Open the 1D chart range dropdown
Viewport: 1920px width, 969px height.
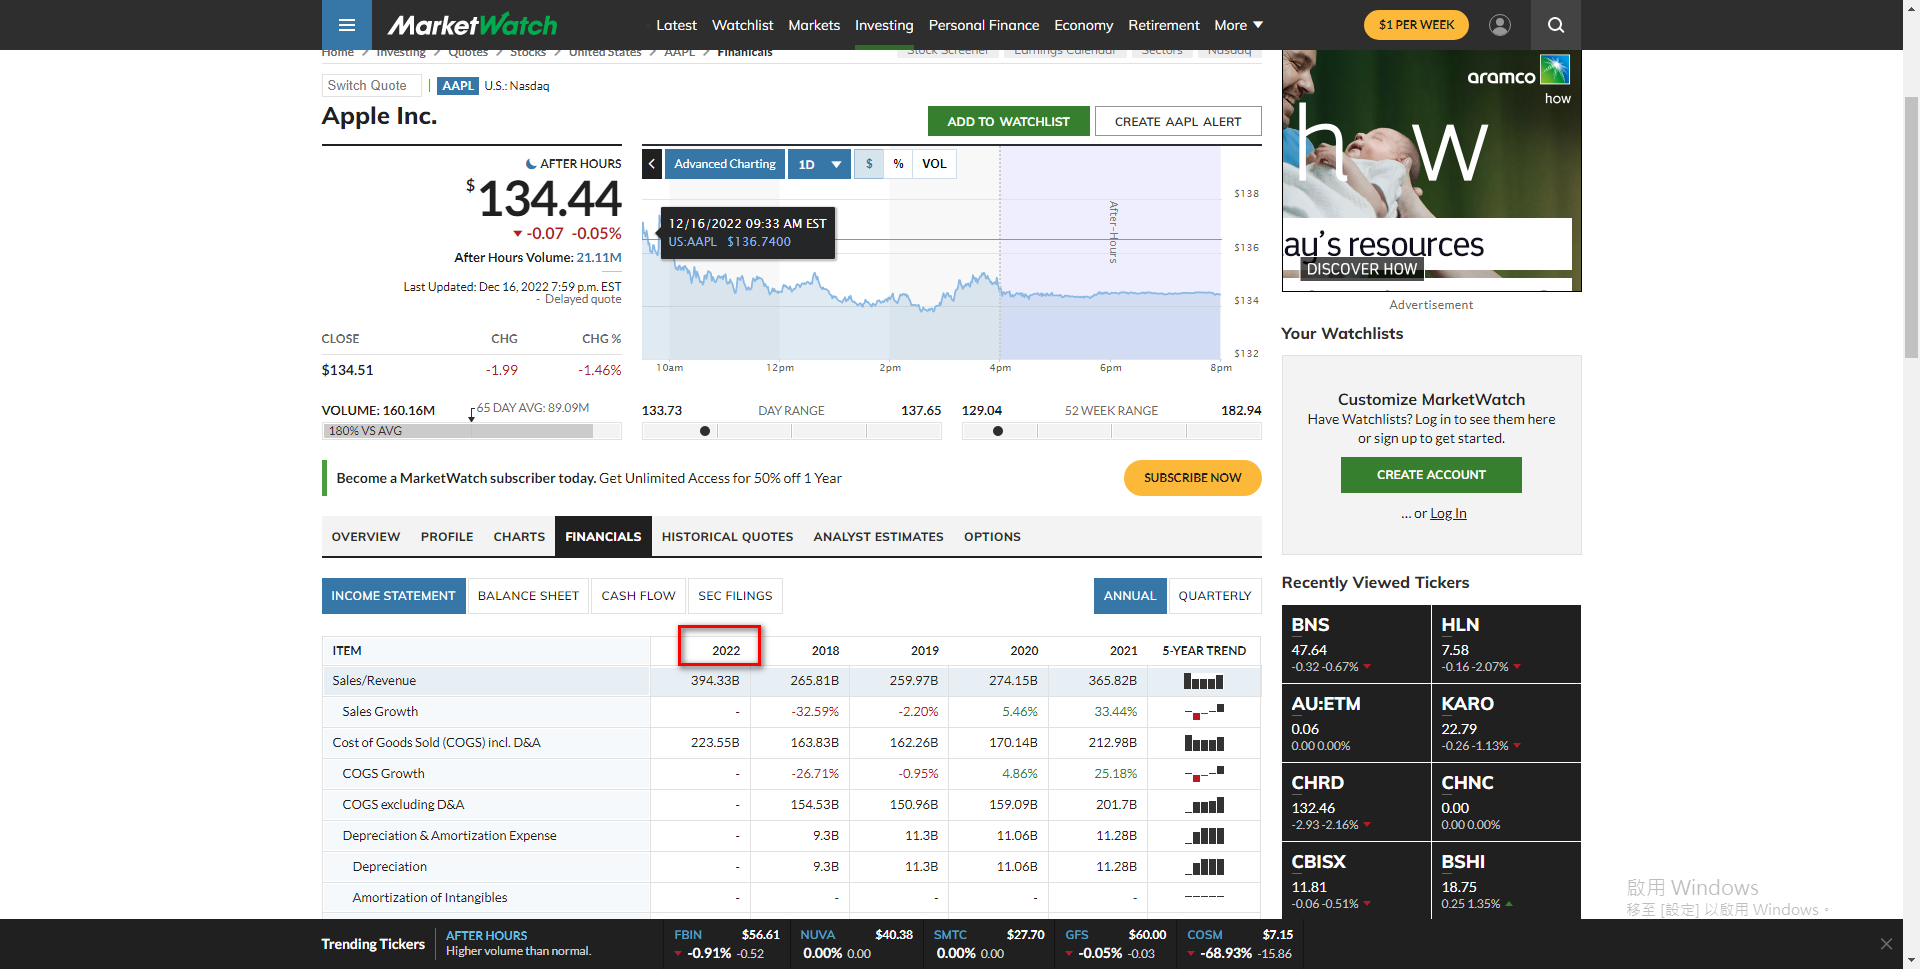pos(819,164)
